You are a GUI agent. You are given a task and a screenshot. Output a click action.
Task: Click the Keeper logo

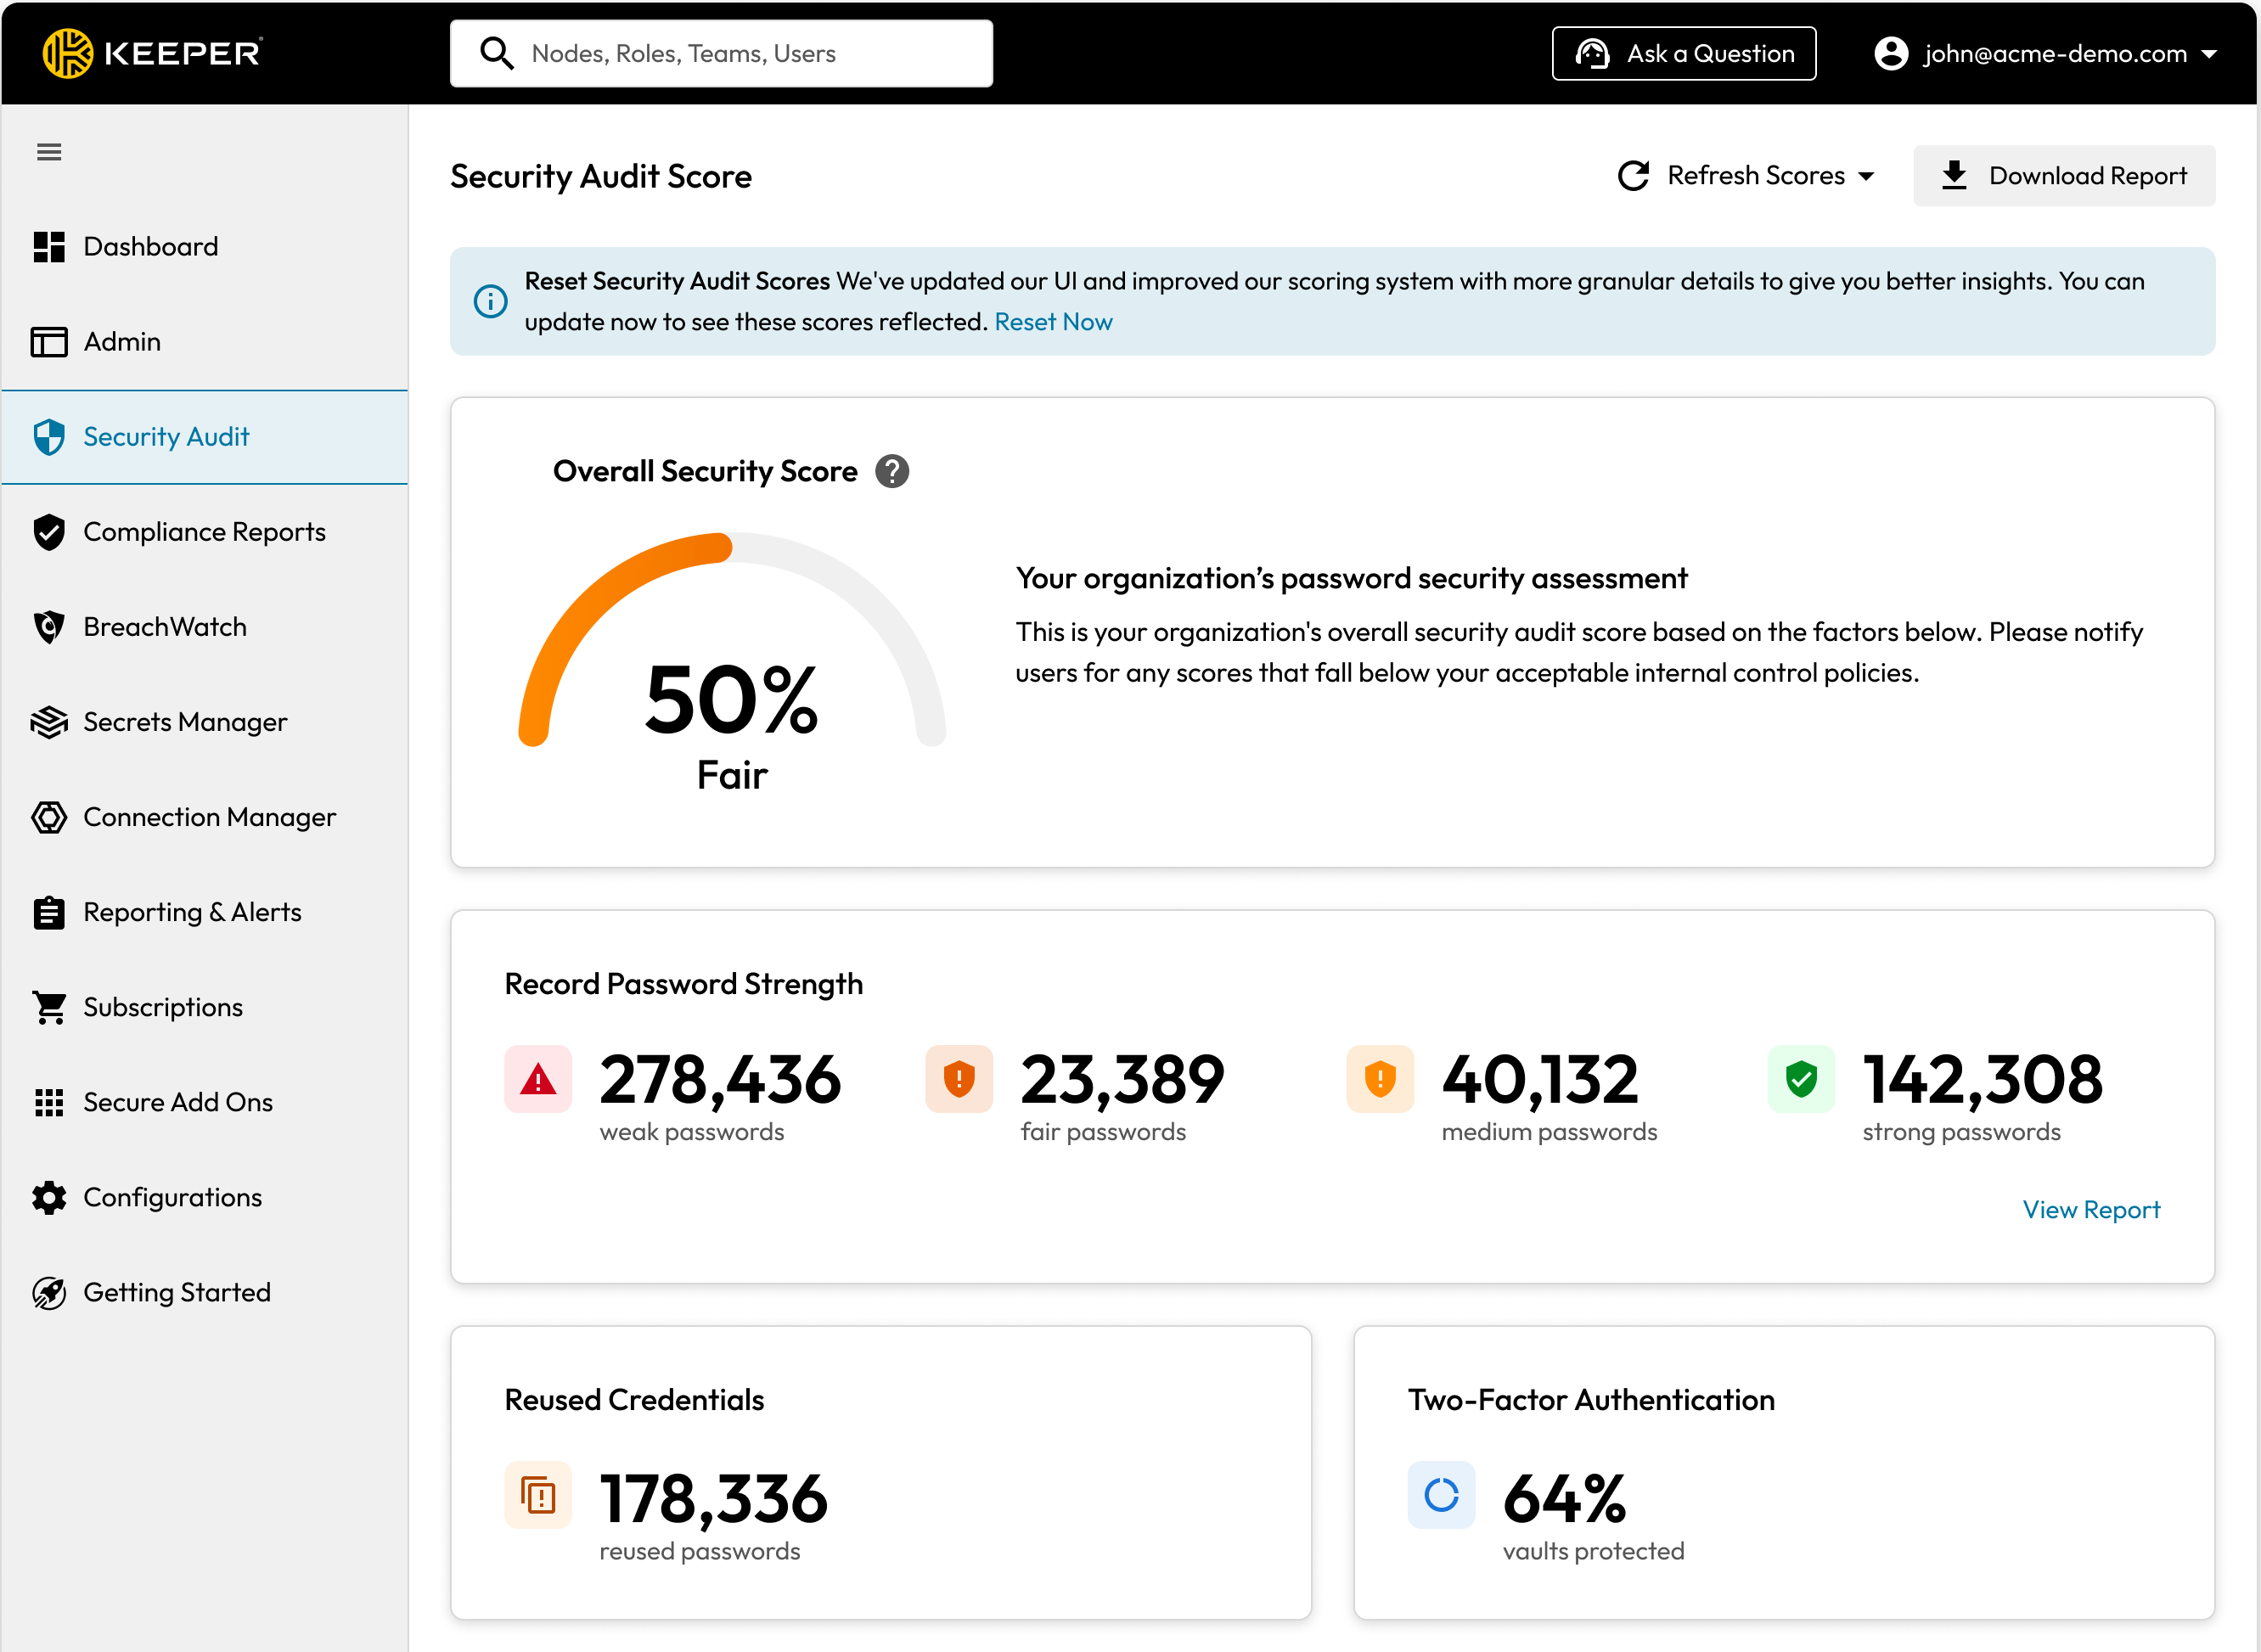(152, 53)
